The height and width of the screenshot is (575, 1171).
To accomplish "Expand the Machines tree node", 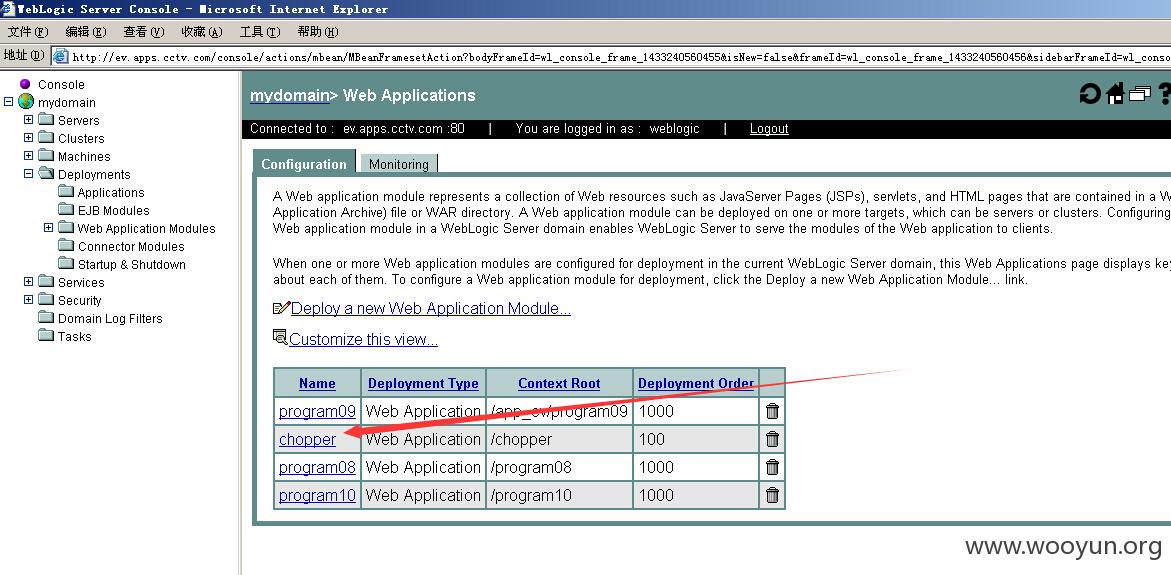I will coord(28,155).
